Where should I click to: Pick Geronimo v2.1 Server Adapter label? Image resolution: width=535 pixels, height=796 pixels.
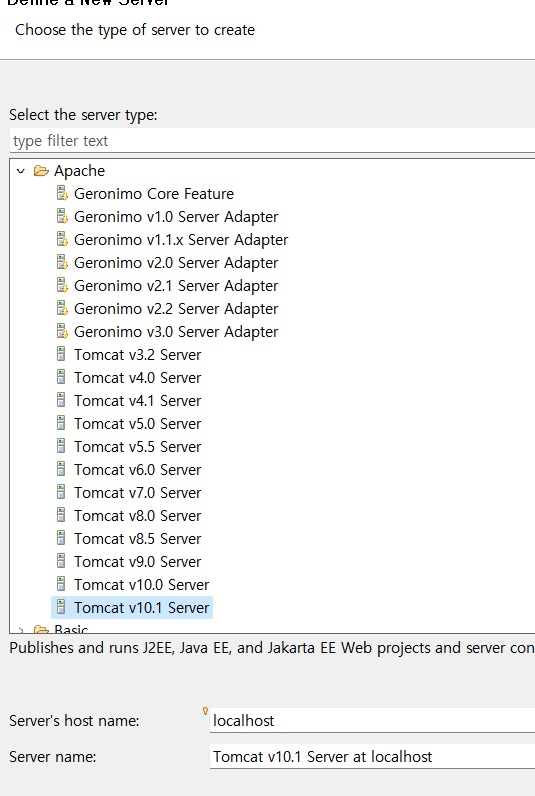176,286
